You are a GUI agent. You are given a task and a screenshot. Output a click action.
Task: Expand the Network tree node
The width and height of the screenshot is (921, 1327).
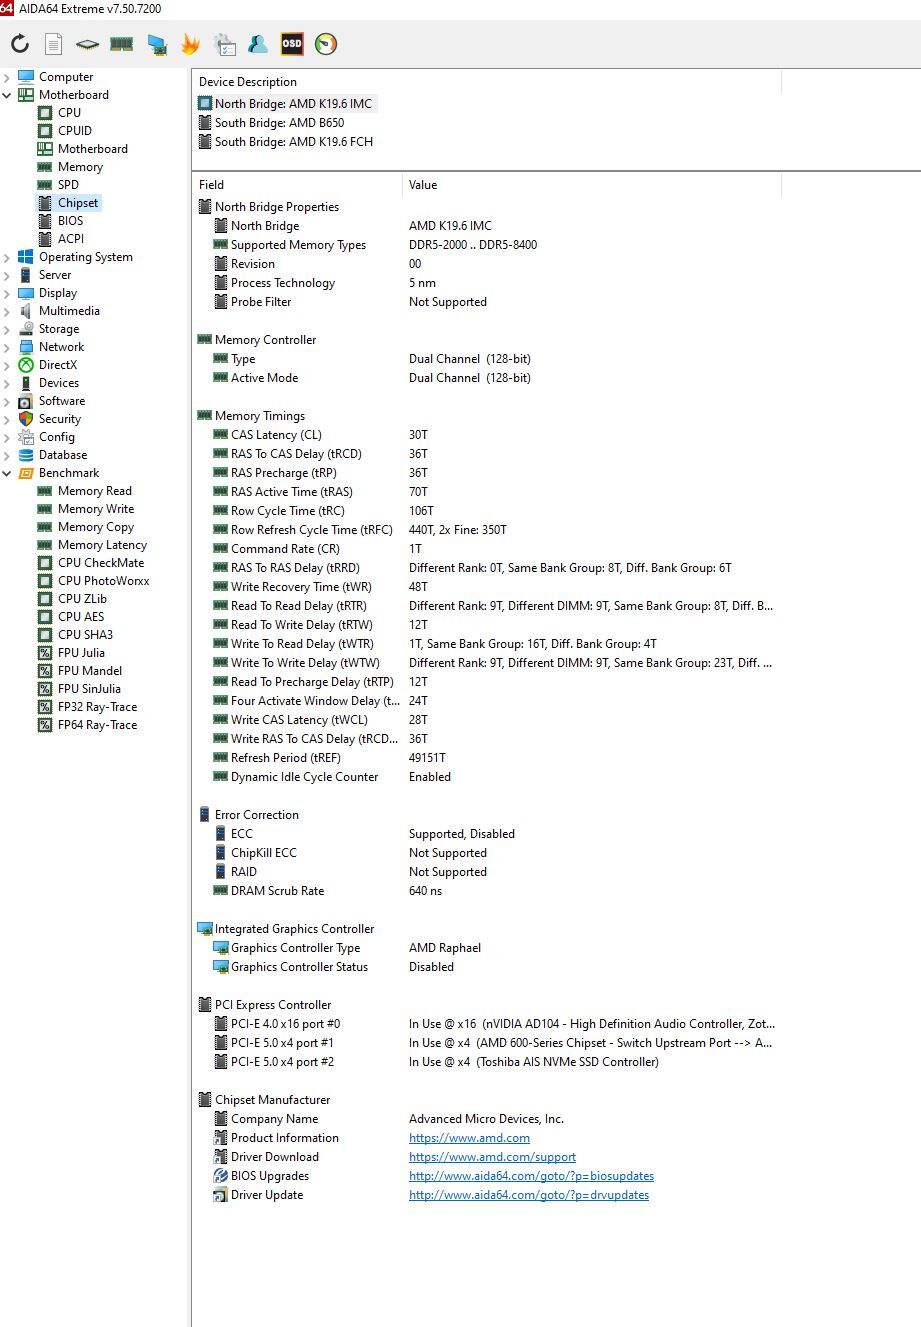(x=7, y=347)
